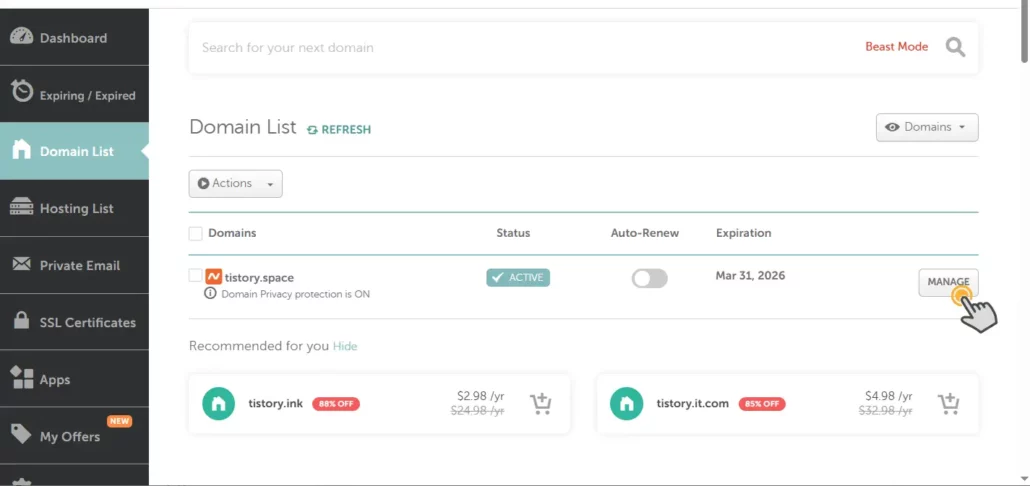Click the magnifying glass search icon

955,47
